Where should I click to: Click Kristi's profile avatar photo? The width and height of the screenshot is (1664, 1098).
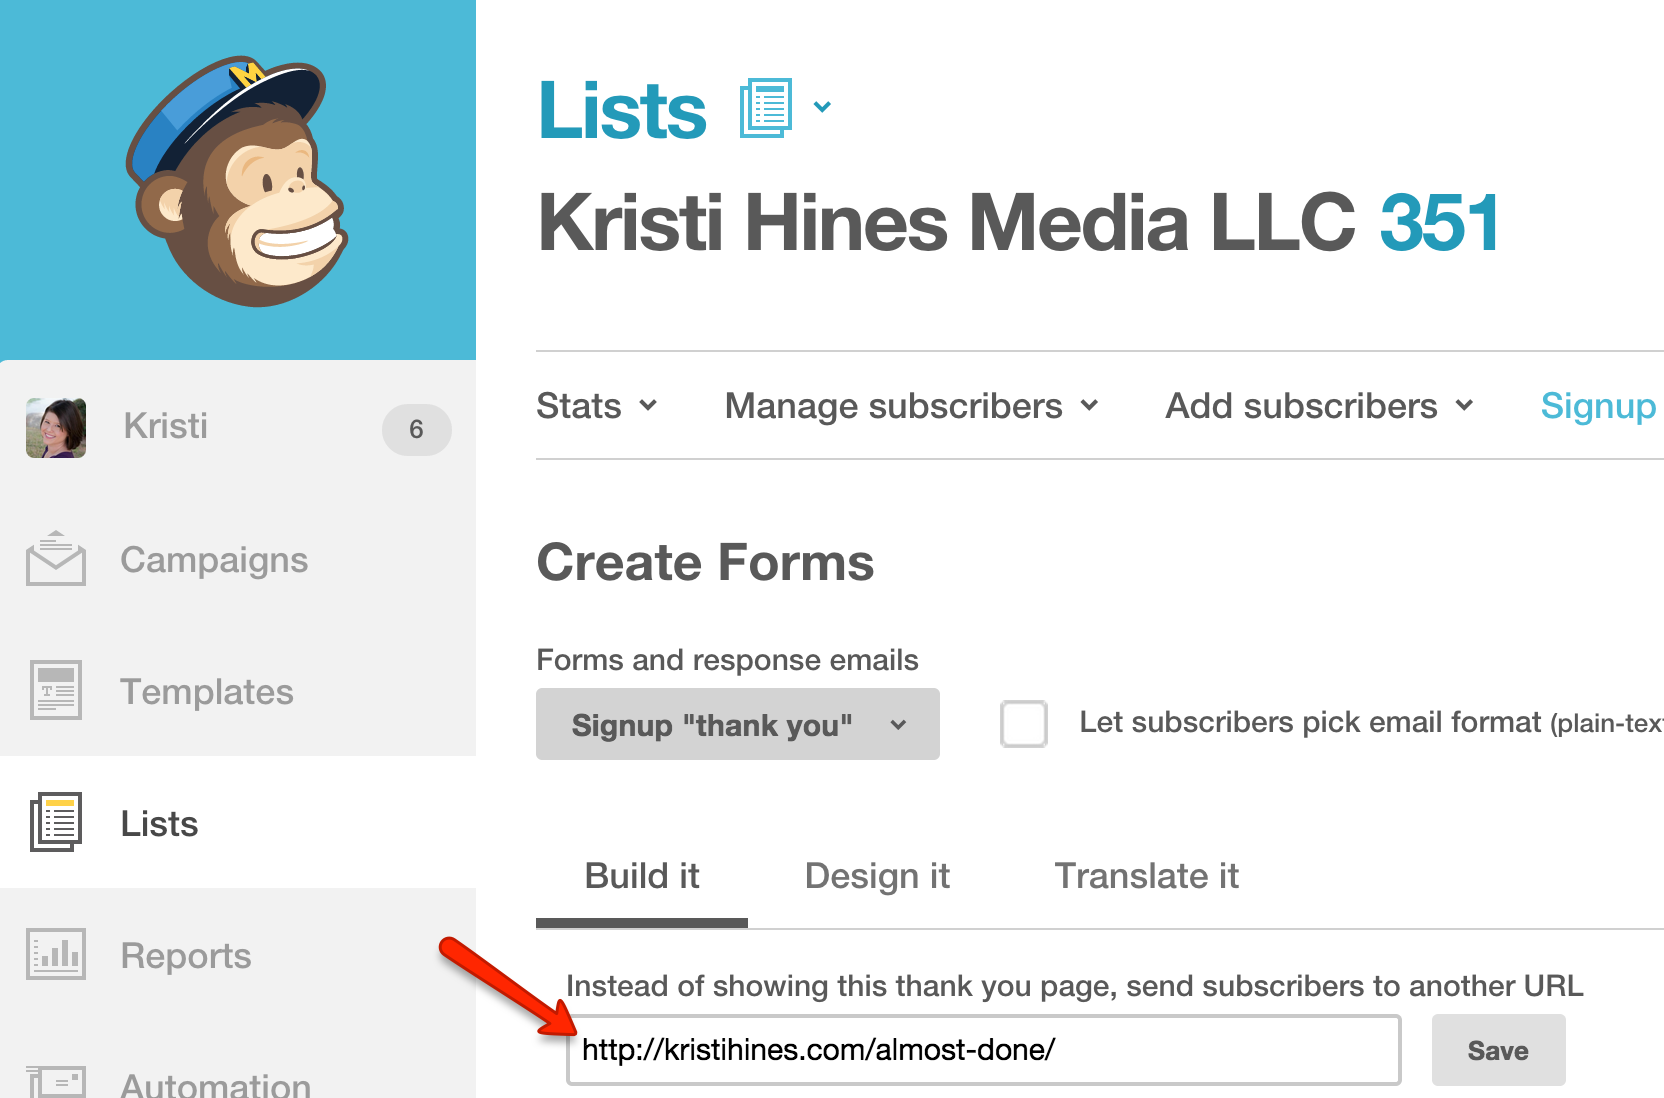56,428
